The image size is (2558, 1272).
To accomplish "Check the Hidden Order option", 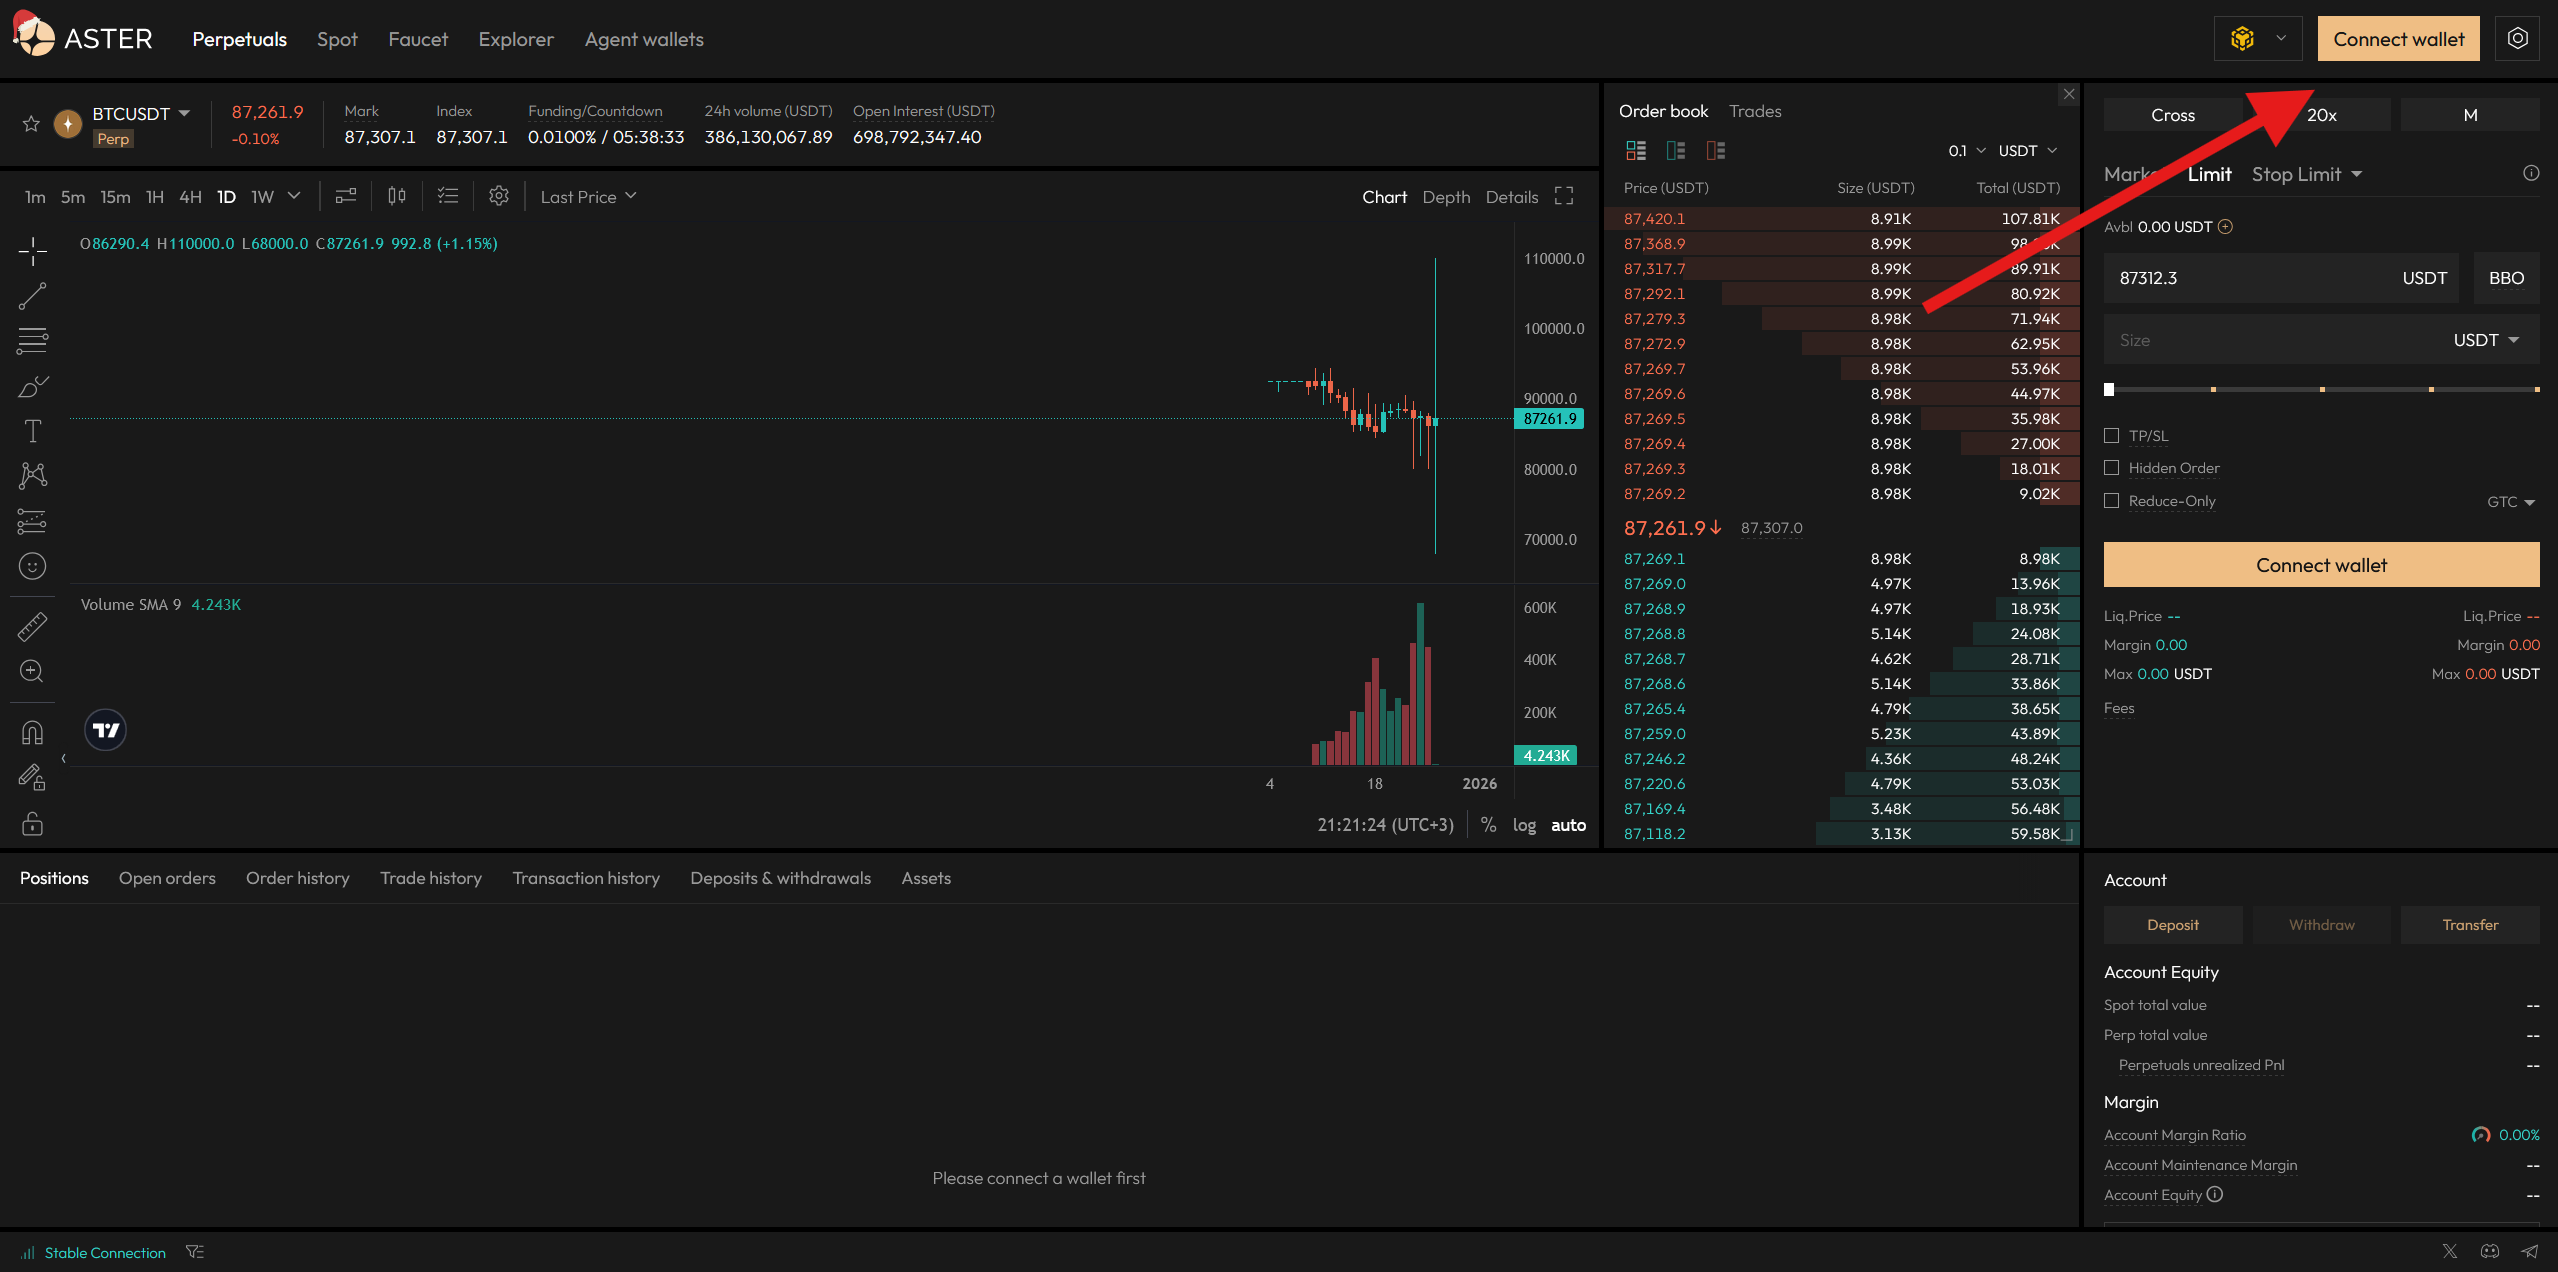I will tap(2111, 468).
